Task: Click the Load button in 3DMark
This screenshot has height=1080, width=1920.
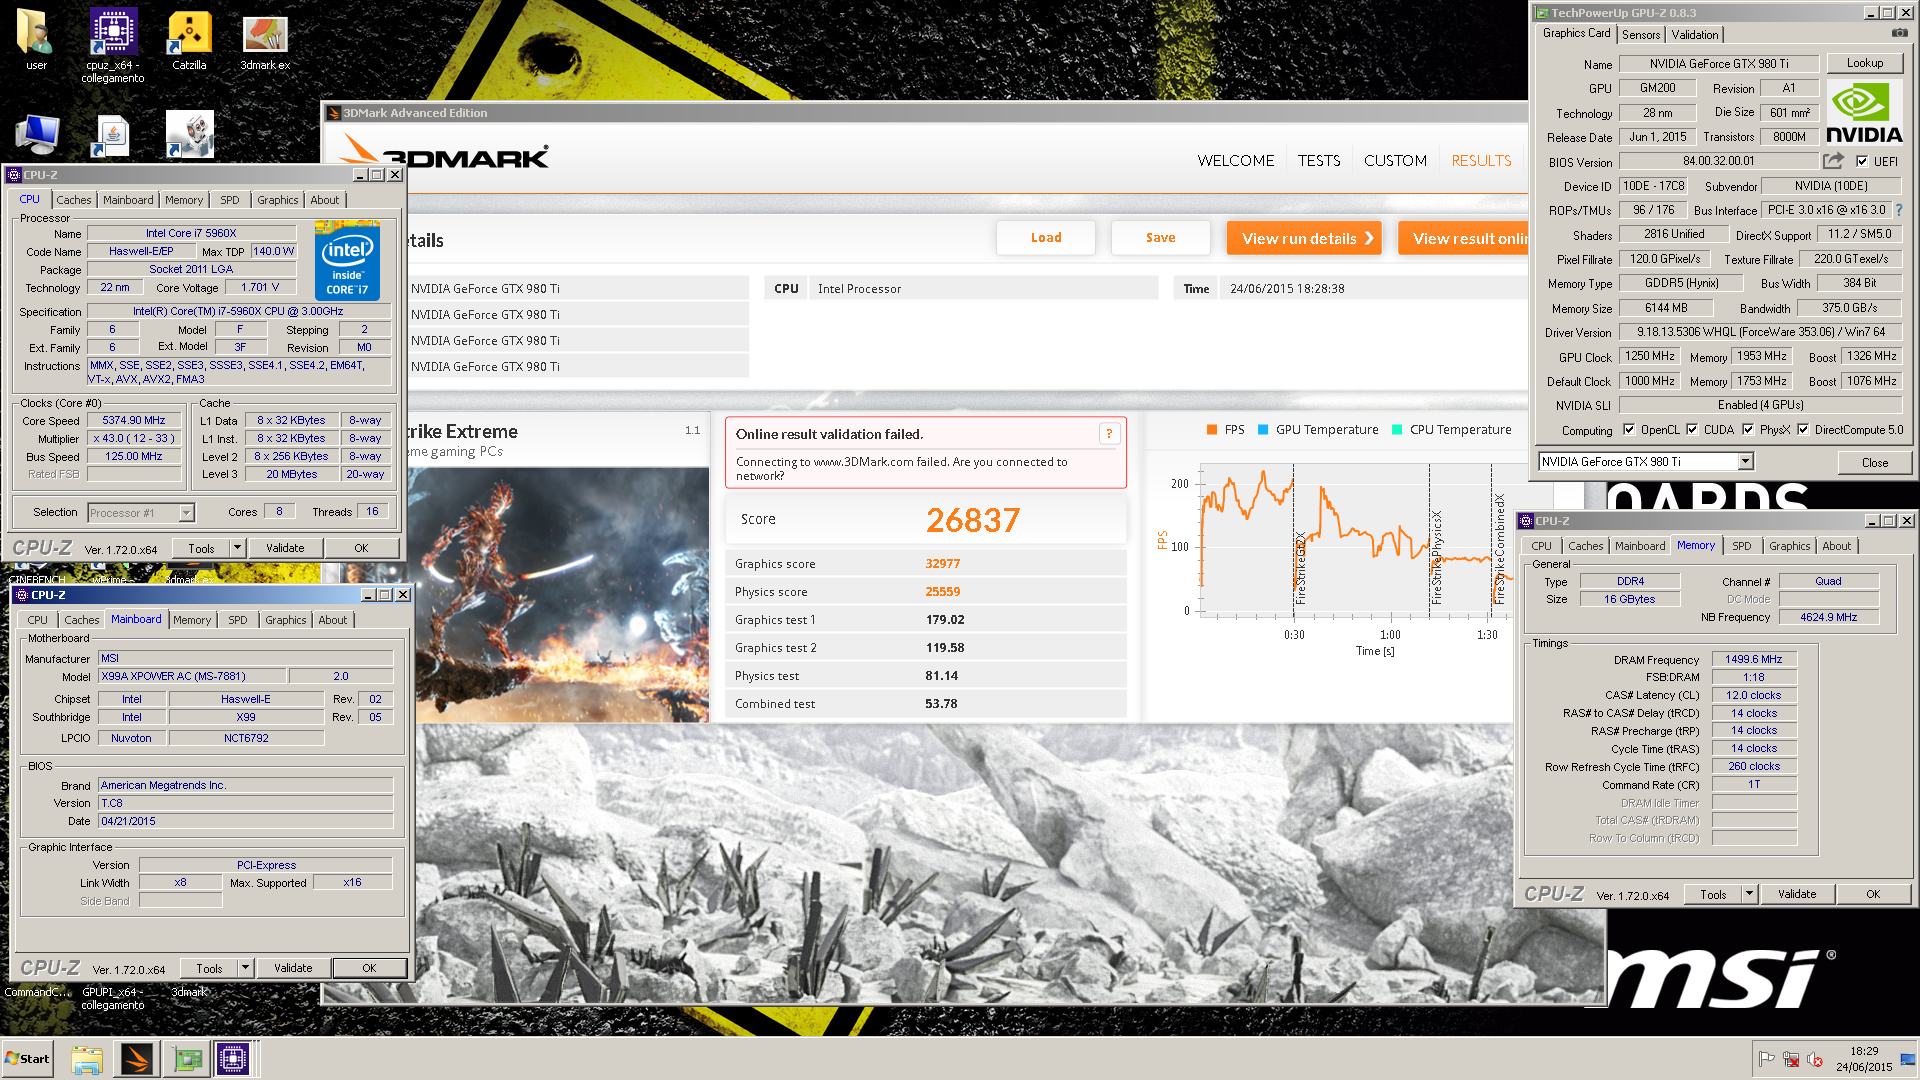Action: 1046,238
